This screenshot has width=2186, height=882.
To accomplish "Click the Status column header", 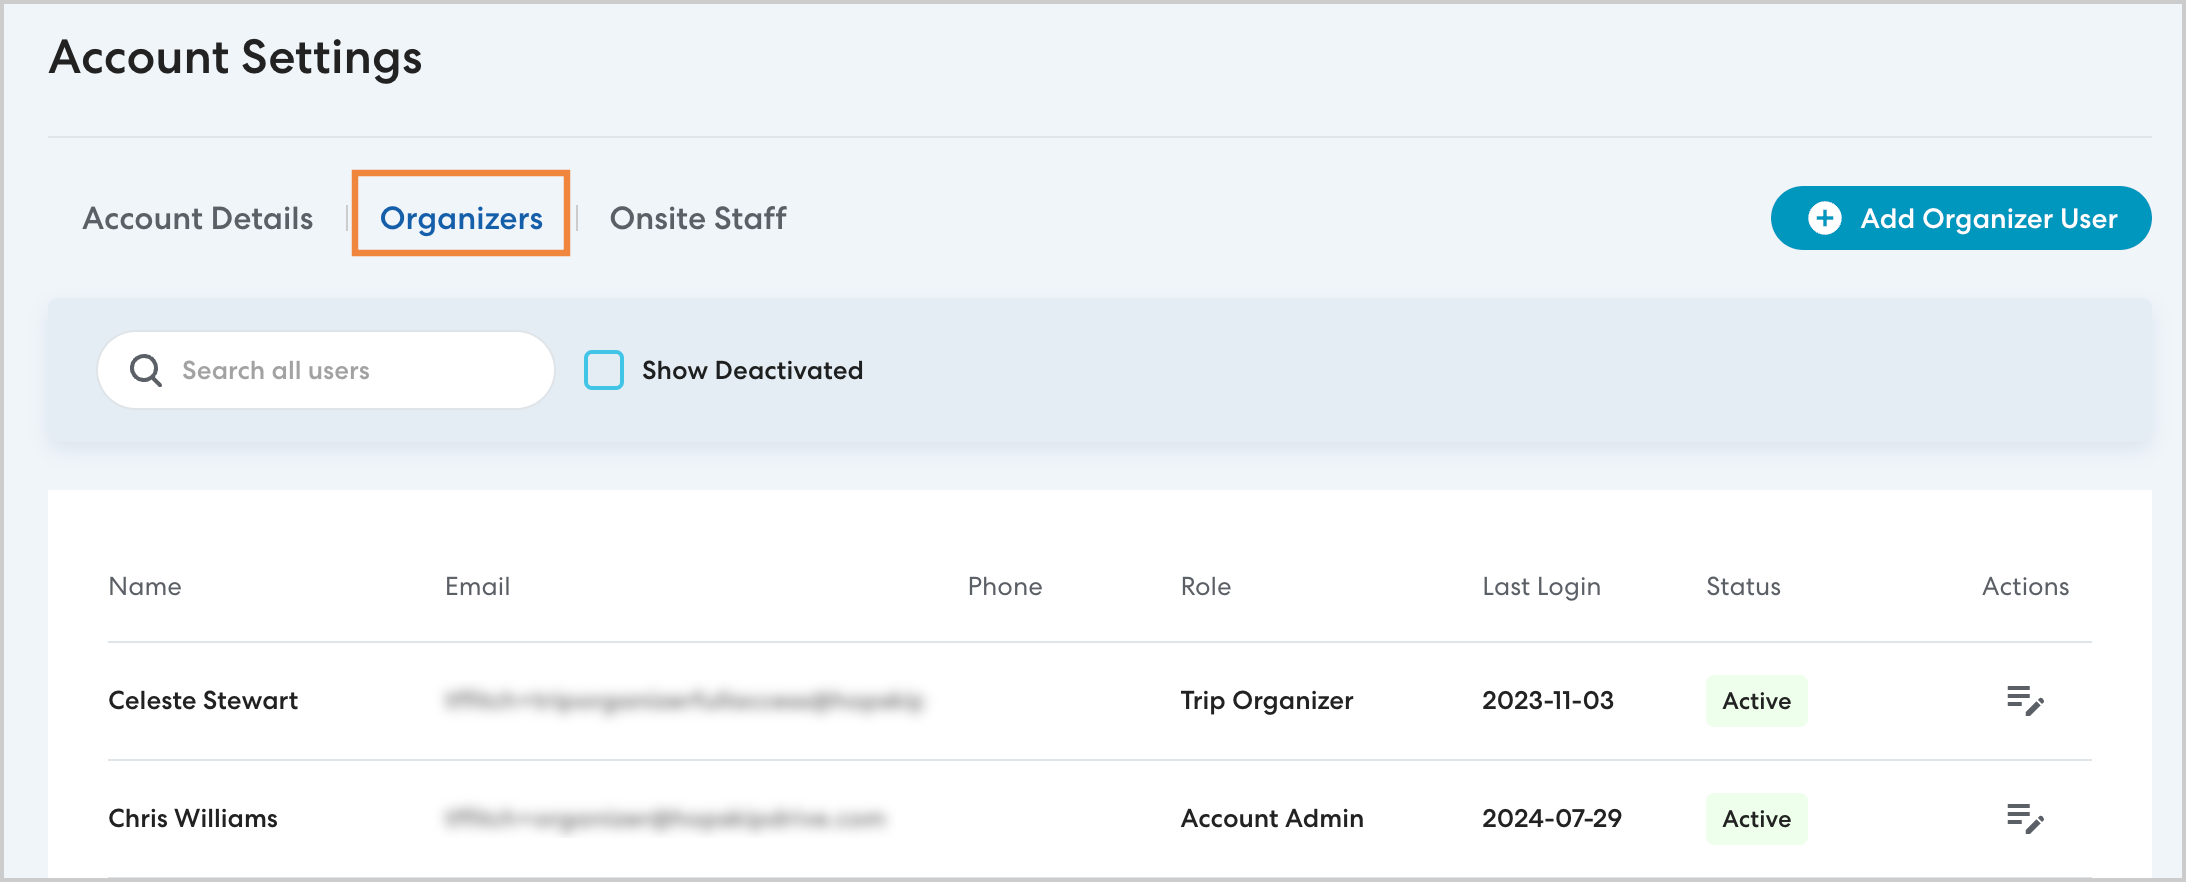I will 1743,587.
